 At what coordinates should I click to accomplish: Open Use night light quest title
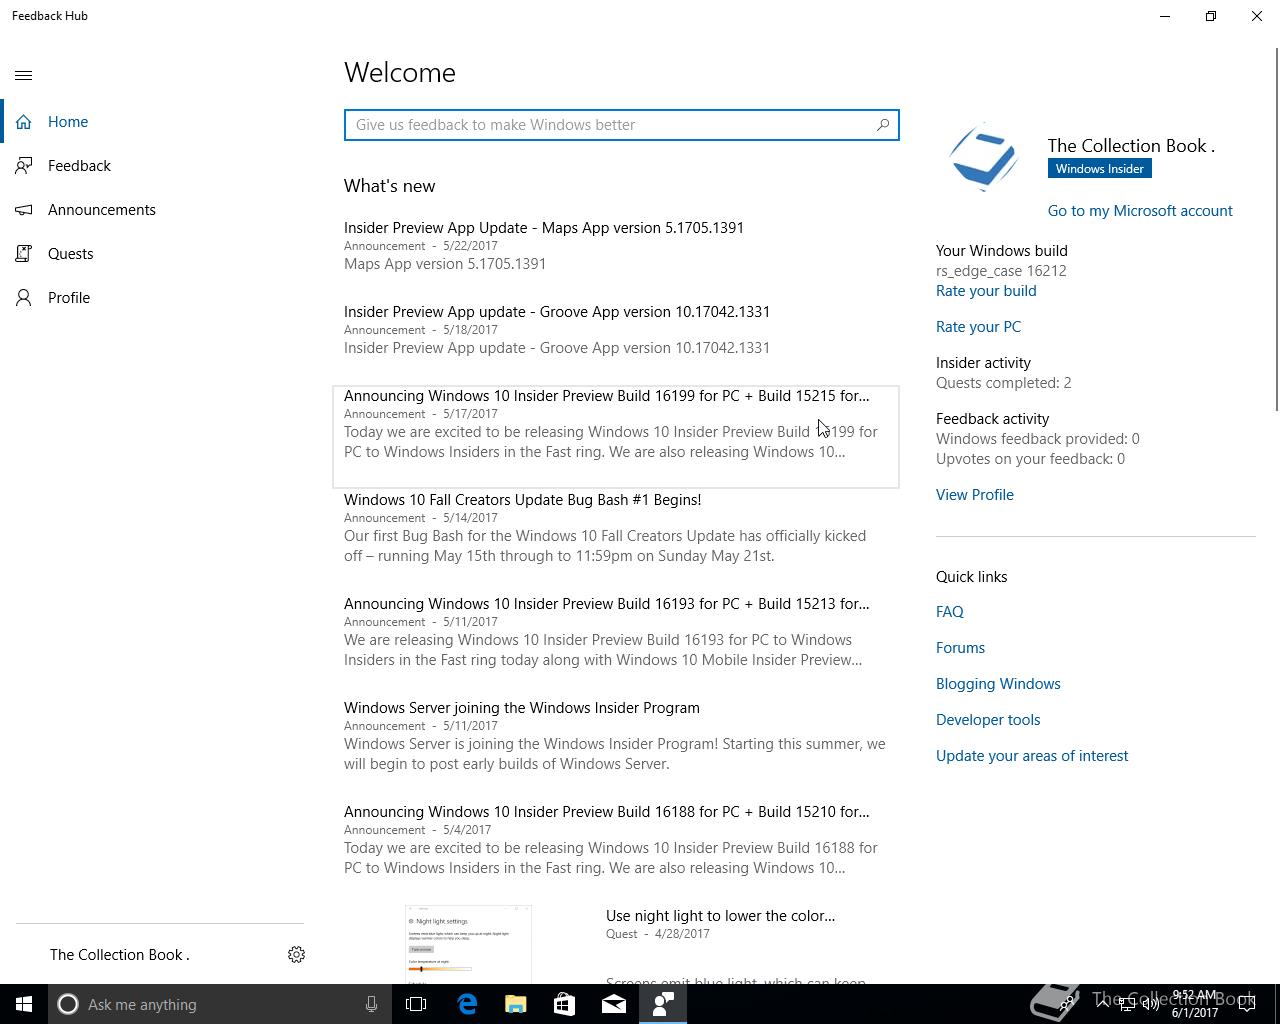pyautogui.click(x=720, y=916)
